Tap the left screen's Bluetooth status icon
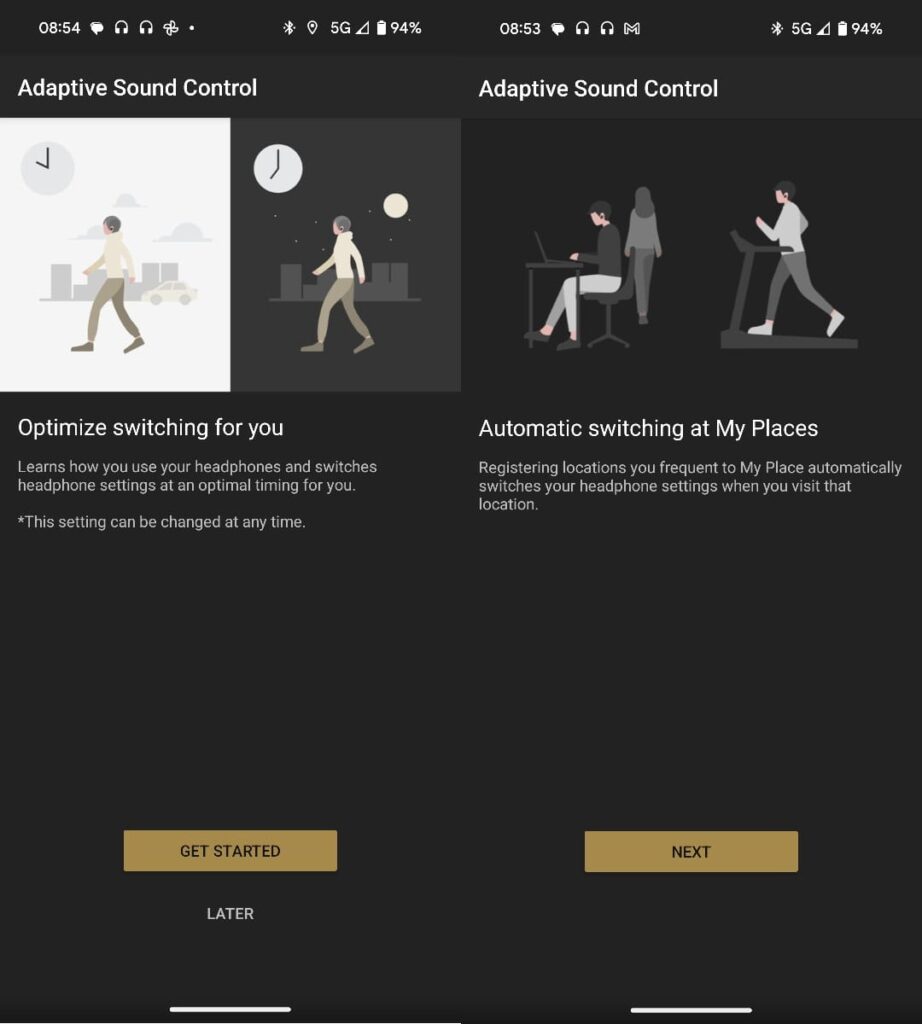This screenshot has height=1024, width=922. pos(289,27)
